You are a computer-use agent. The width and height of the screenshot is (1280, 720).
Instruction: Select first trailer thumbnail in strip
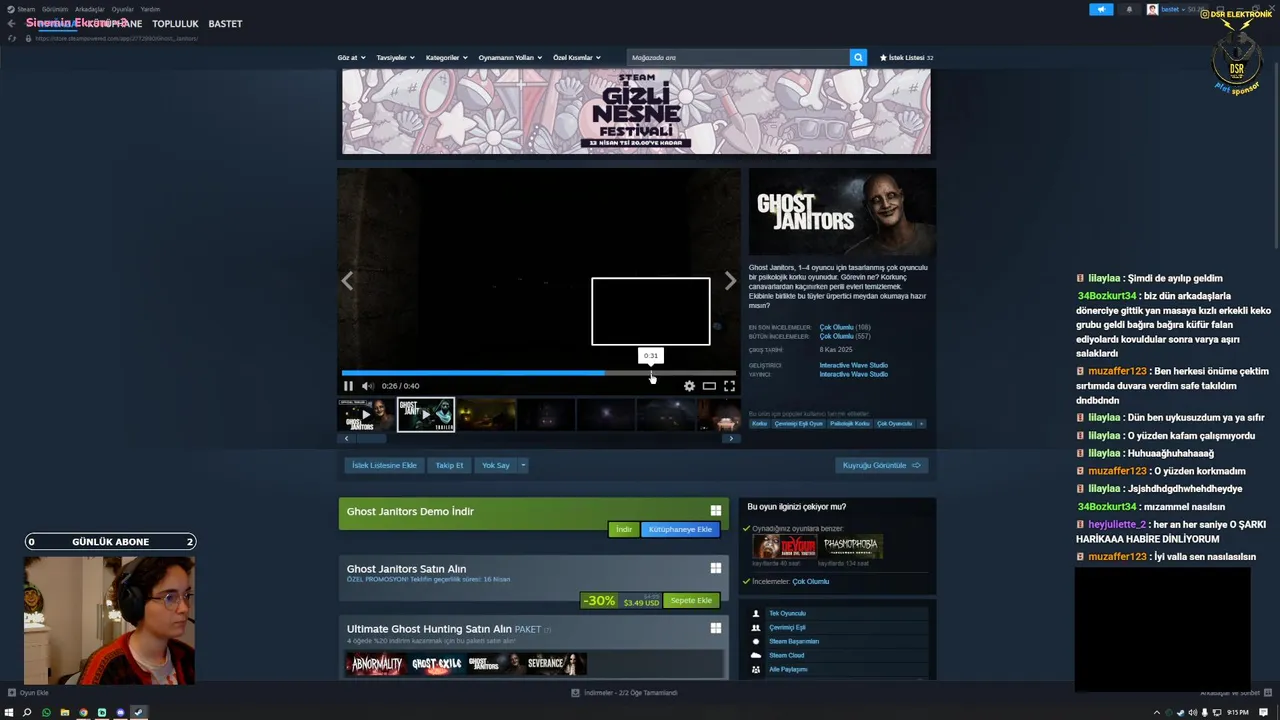tap(366, 414)
